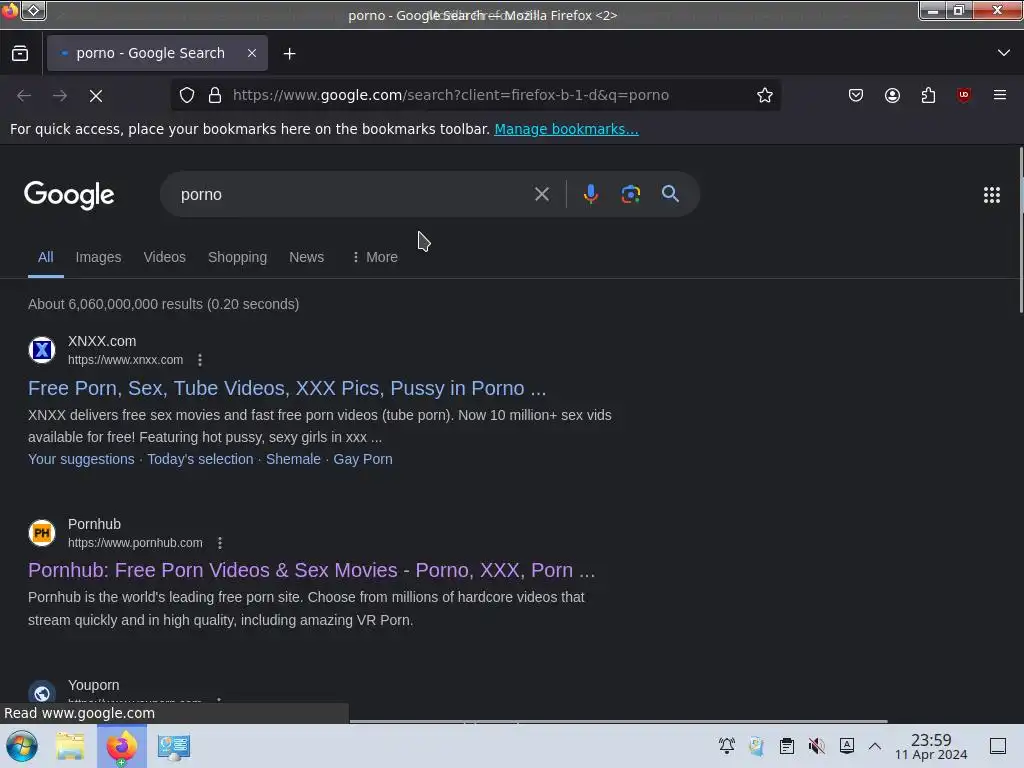
Task: Switch to the Videos tab
Action: tap(165, 257)
